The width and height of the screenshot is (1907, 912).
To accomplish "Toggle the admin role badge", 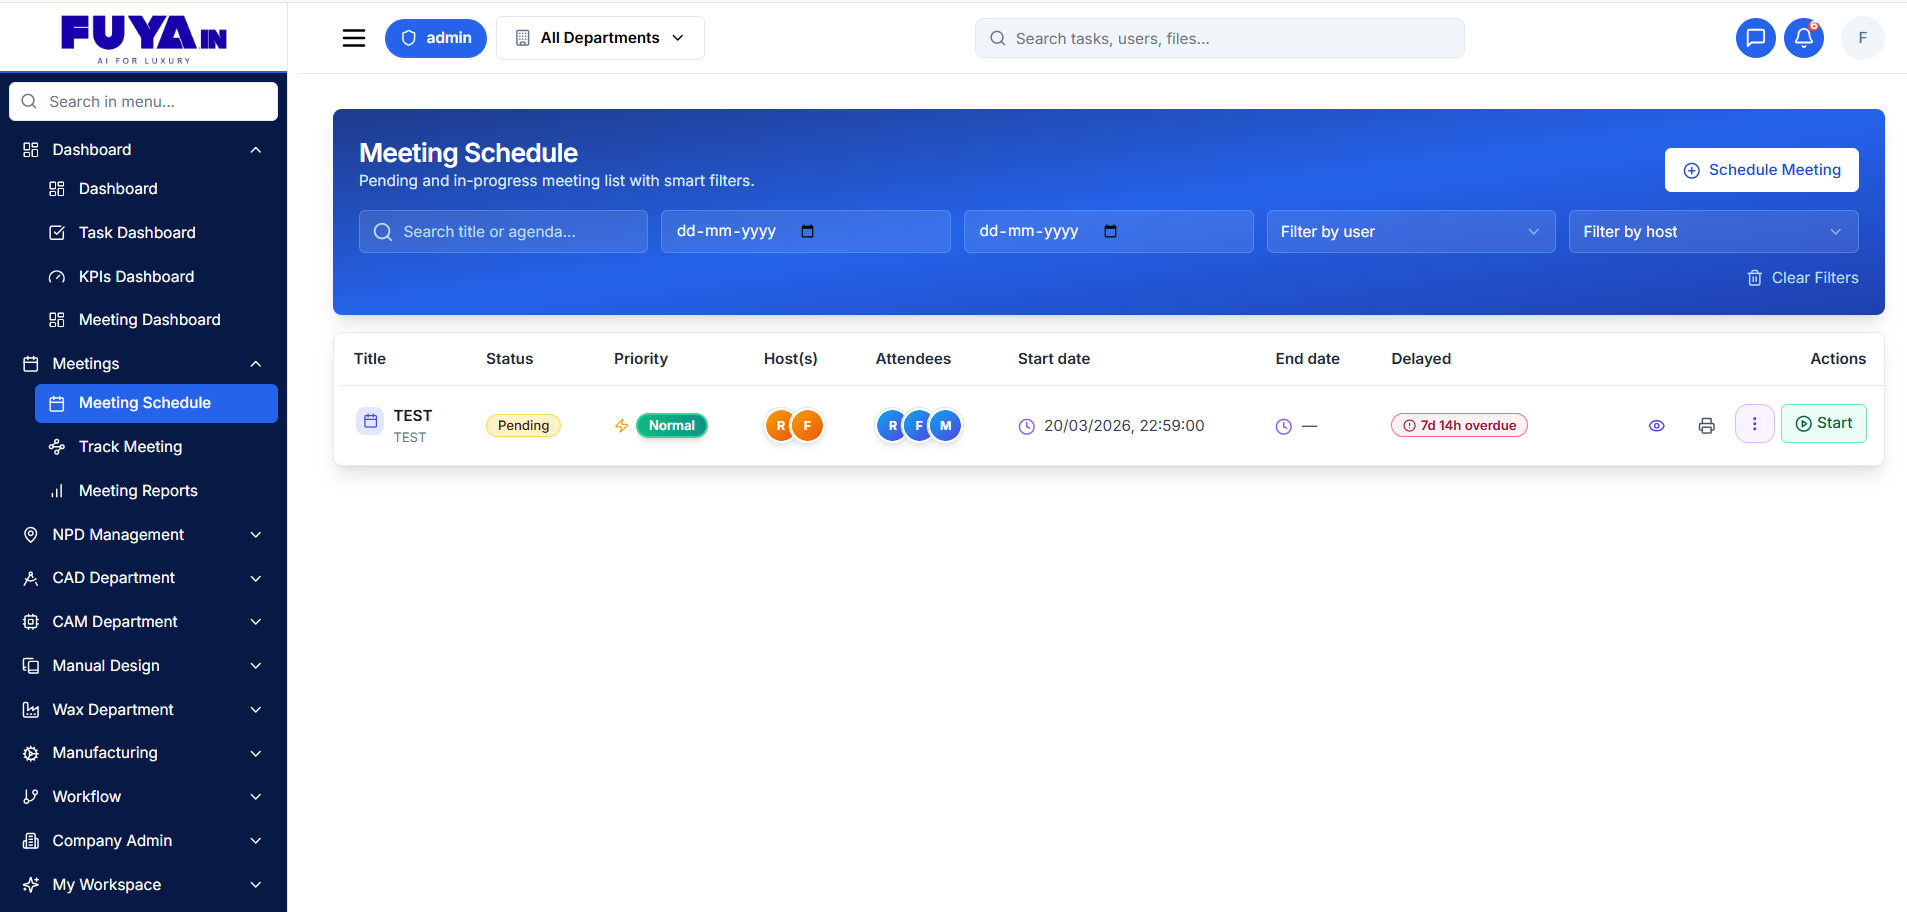I will point(436,38).
